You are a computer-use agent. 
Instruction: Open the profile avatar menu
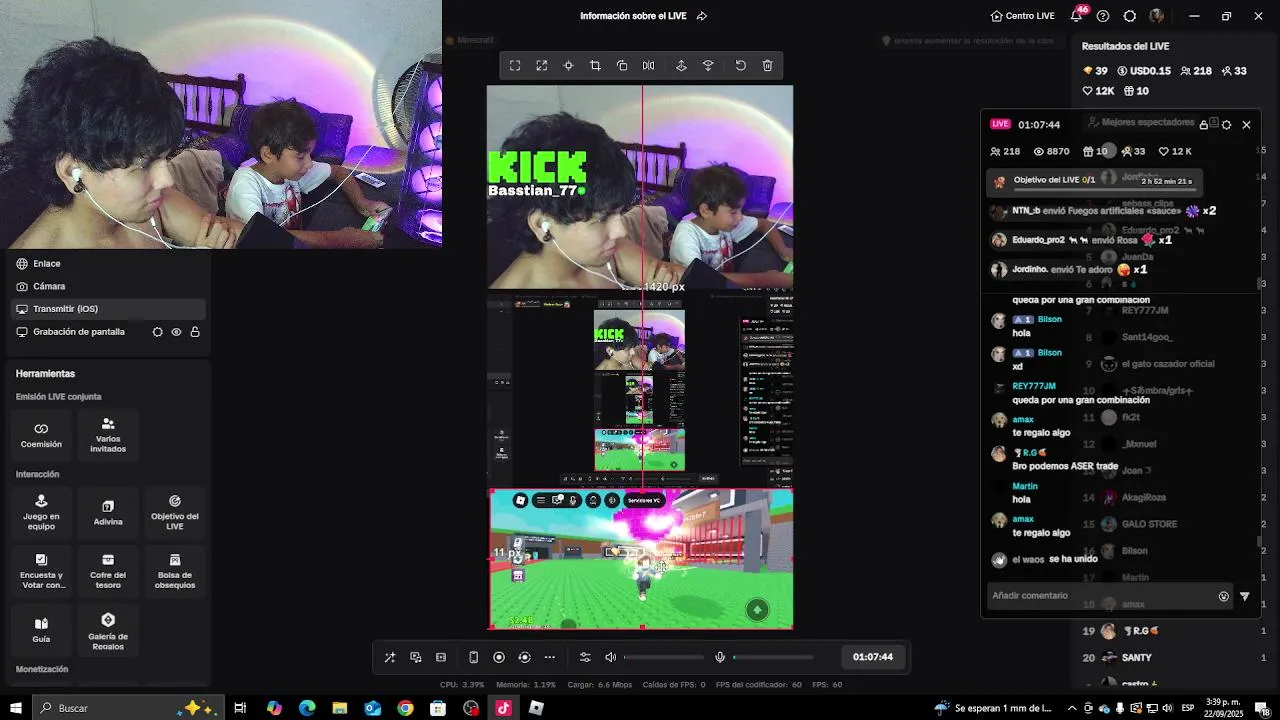[1157, 16]
